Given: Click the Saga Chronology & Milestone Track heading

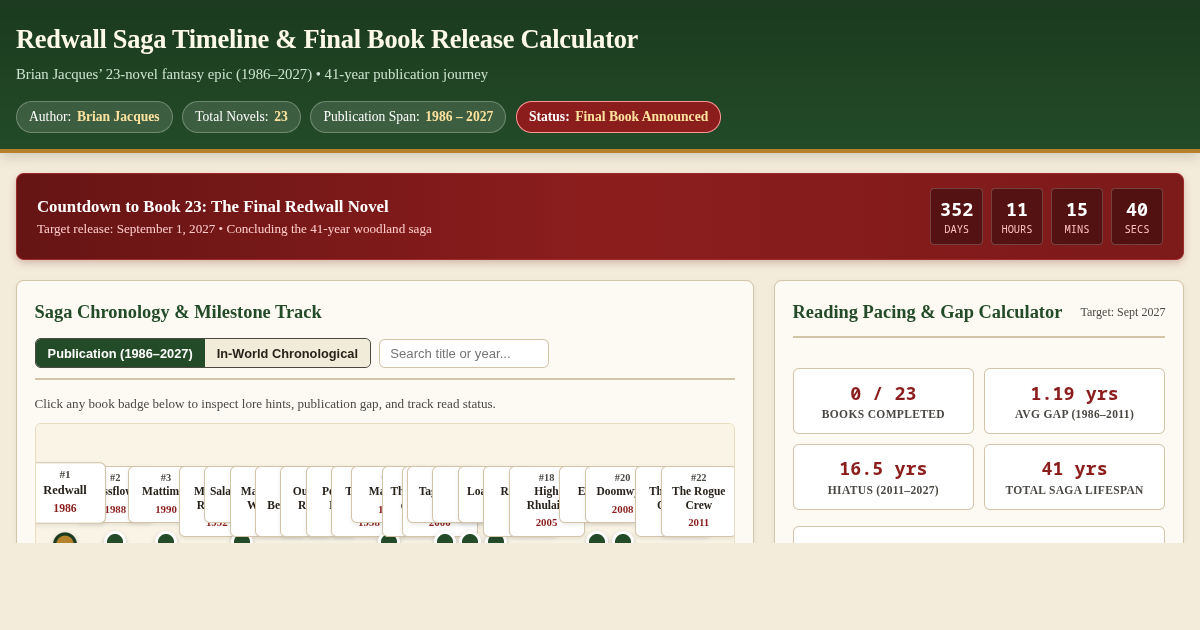Looking at the screenshot, I should [x=178, y=312].
